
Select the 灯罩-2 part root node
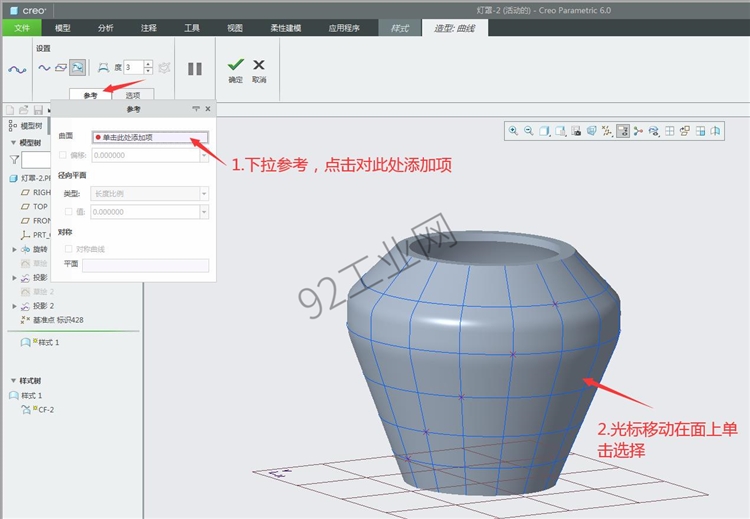(x=30, y=178)
